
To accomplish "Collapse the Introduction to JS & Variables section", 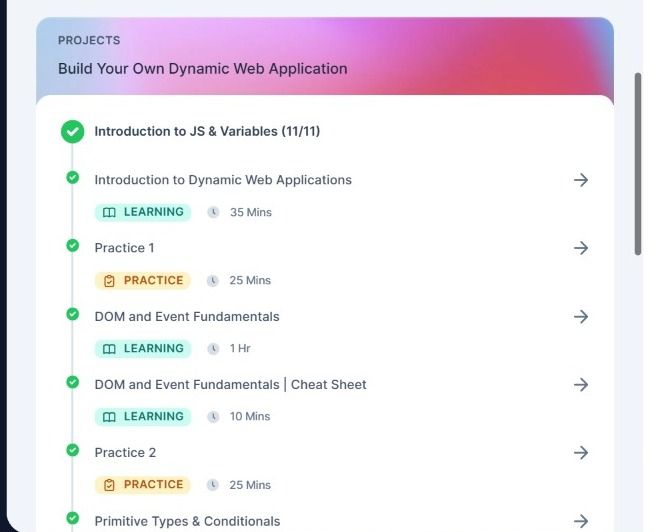I will click(x=207, y=131).
